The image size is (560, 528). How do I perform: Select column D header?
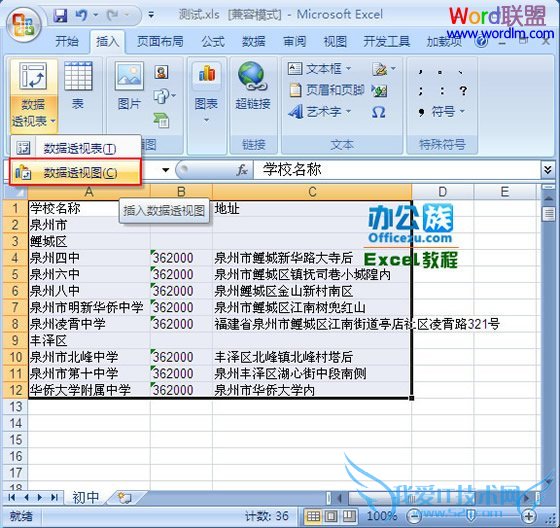click(442, 192)
